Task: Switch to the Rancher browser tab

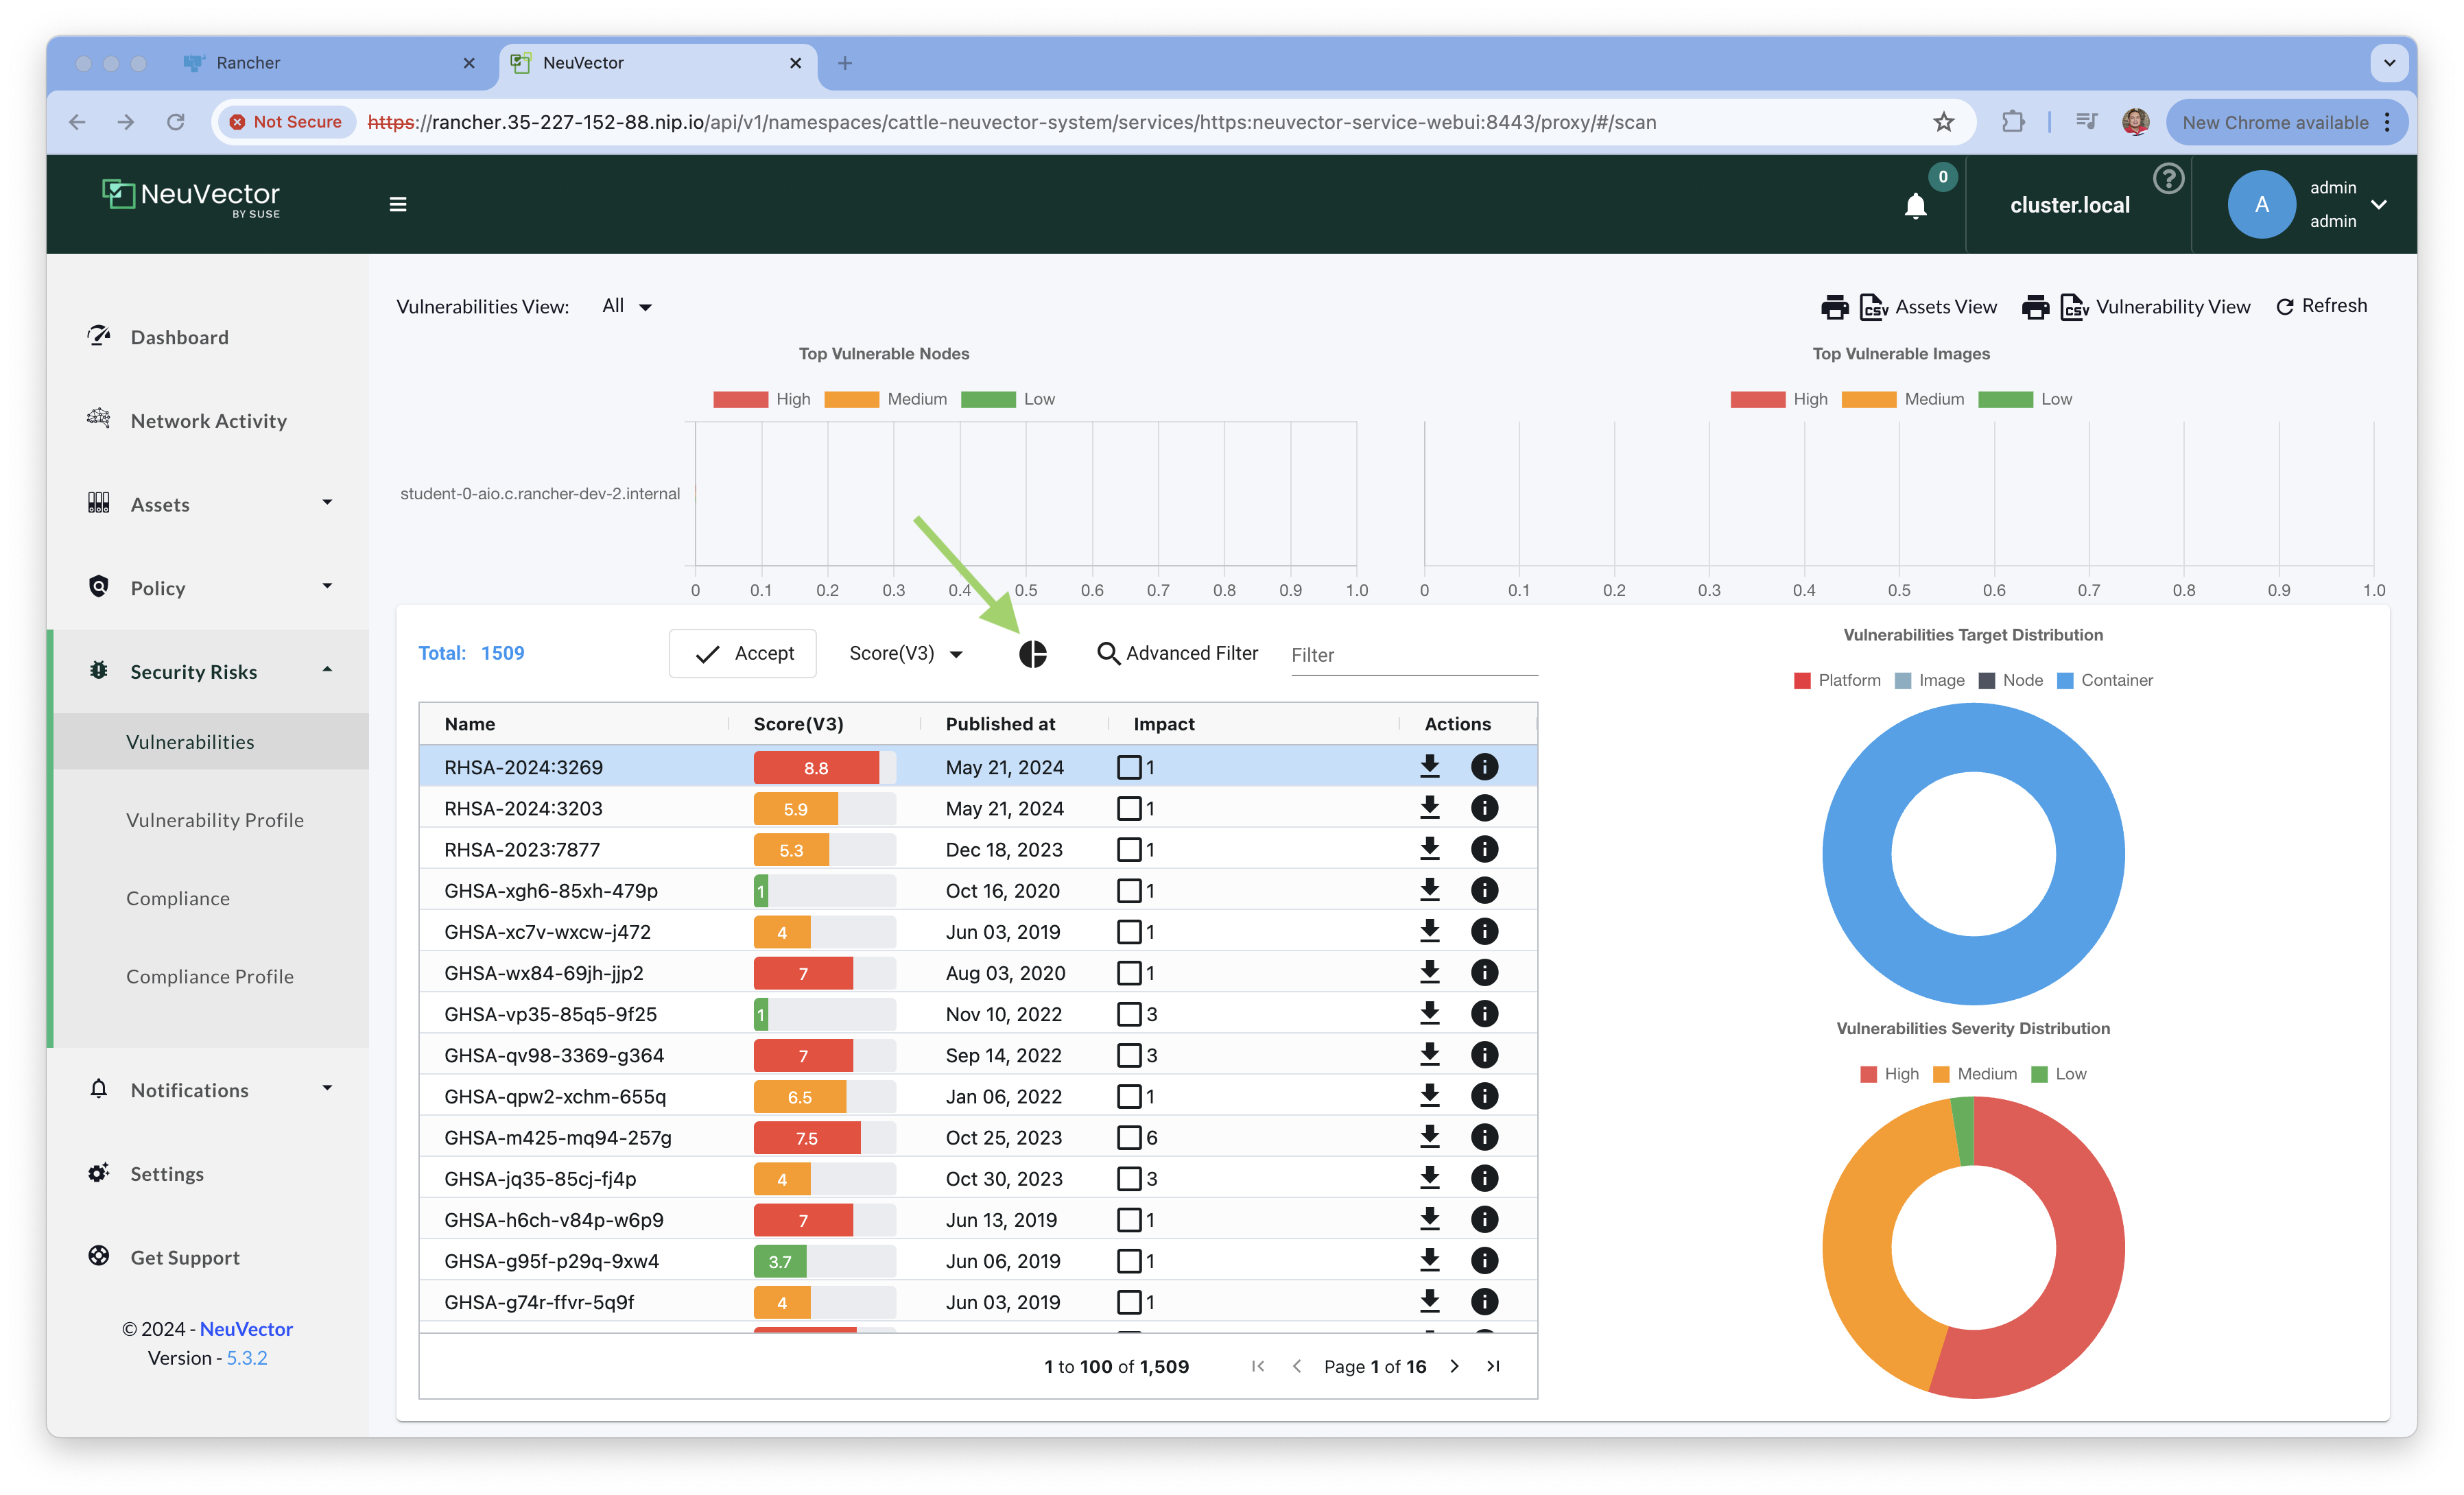Action: tap(248, 63)
